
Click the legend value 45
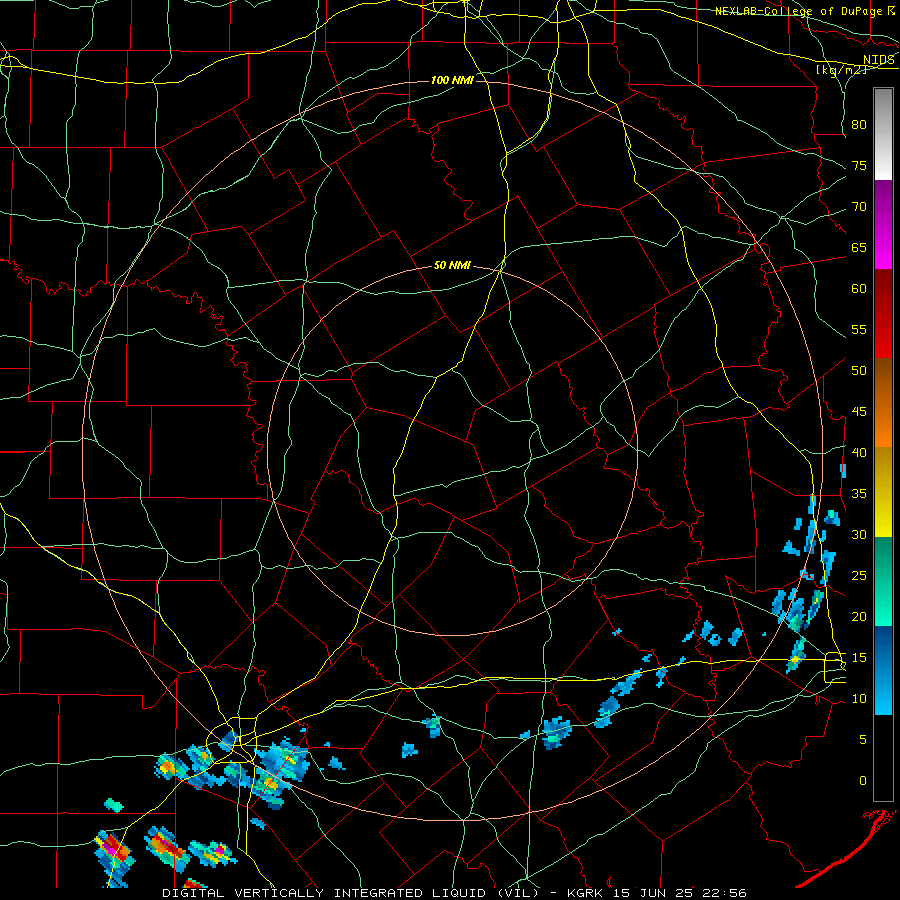859,412
